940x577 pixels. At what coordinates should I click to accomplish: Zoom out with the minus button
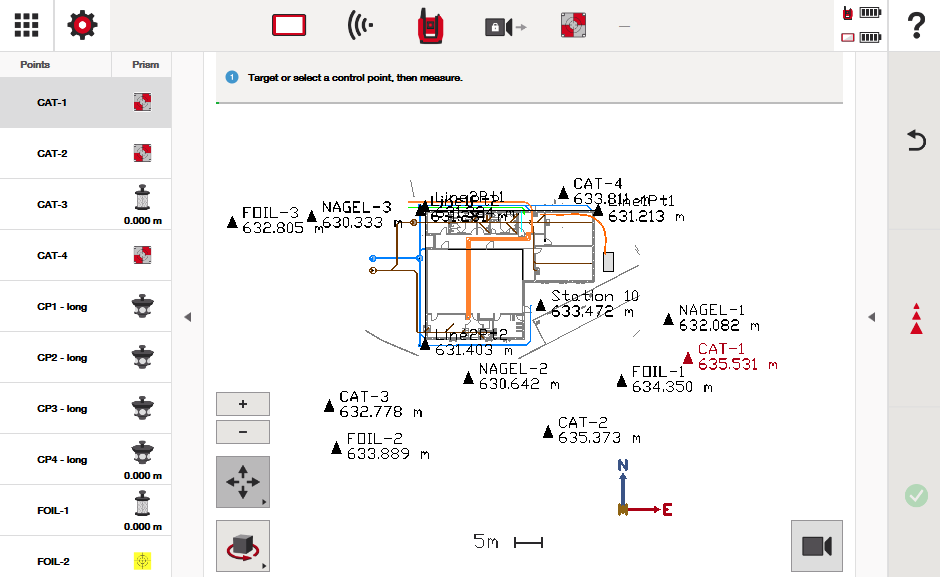242,433
